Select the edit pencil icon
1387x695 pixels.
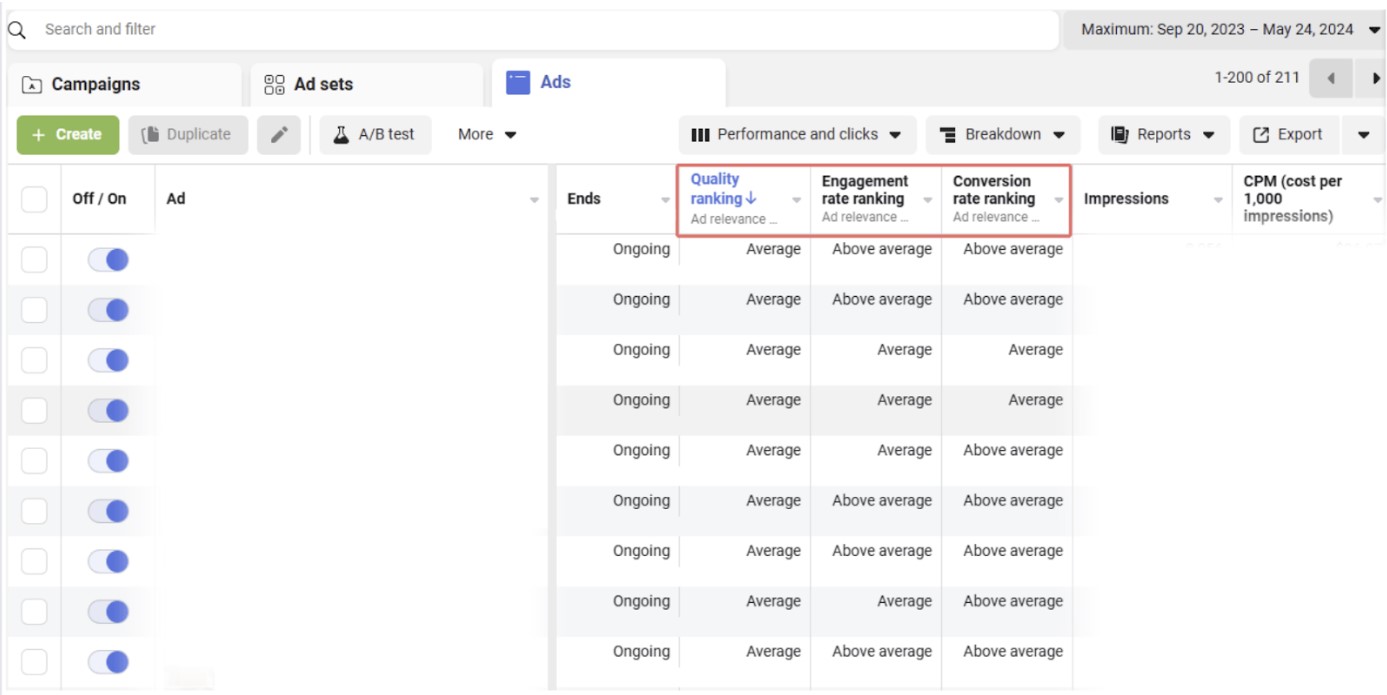pos(278,134)
